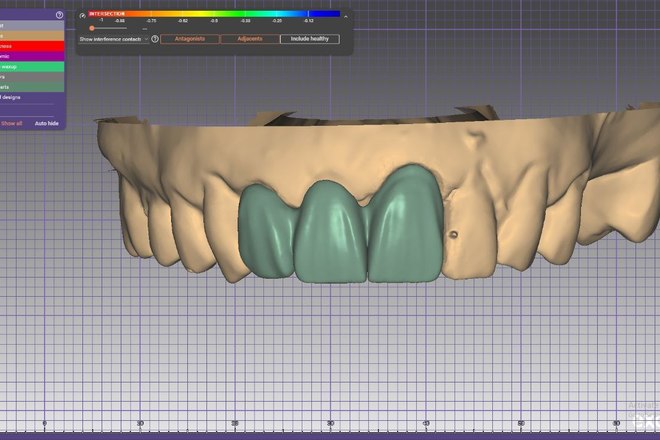This screenshot has height=440, width=660.
Task: Select the leftmost green crown on the model
Action: 267,230
